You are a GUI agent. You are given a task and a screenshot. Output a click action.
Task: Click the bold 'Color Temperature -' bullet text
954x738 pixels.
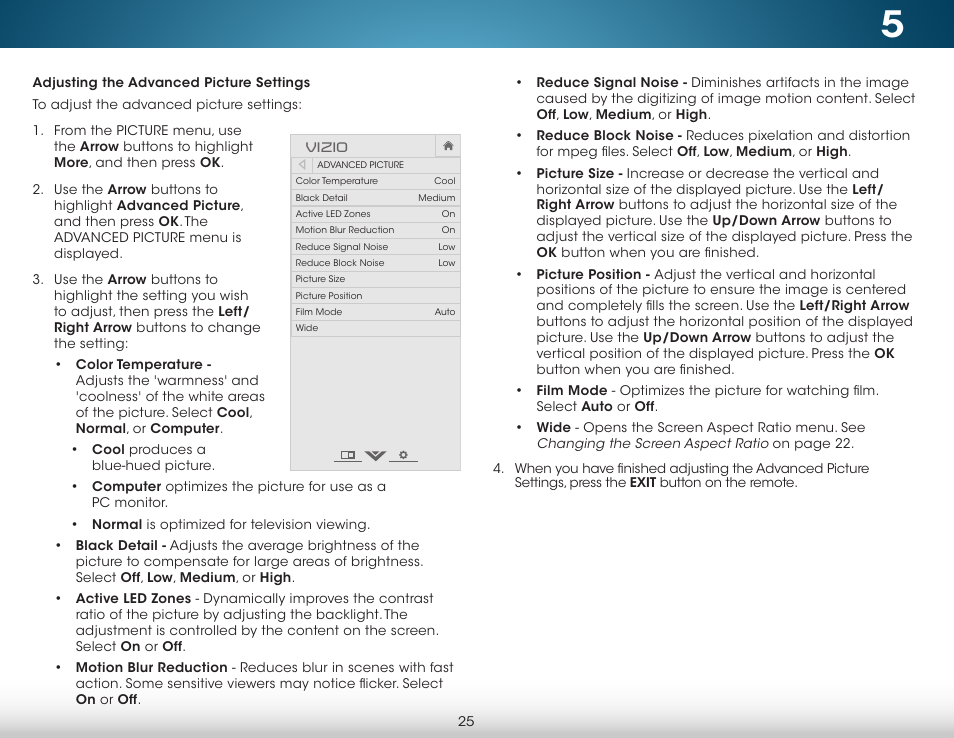pyautogui.click(x=144, y=364)
